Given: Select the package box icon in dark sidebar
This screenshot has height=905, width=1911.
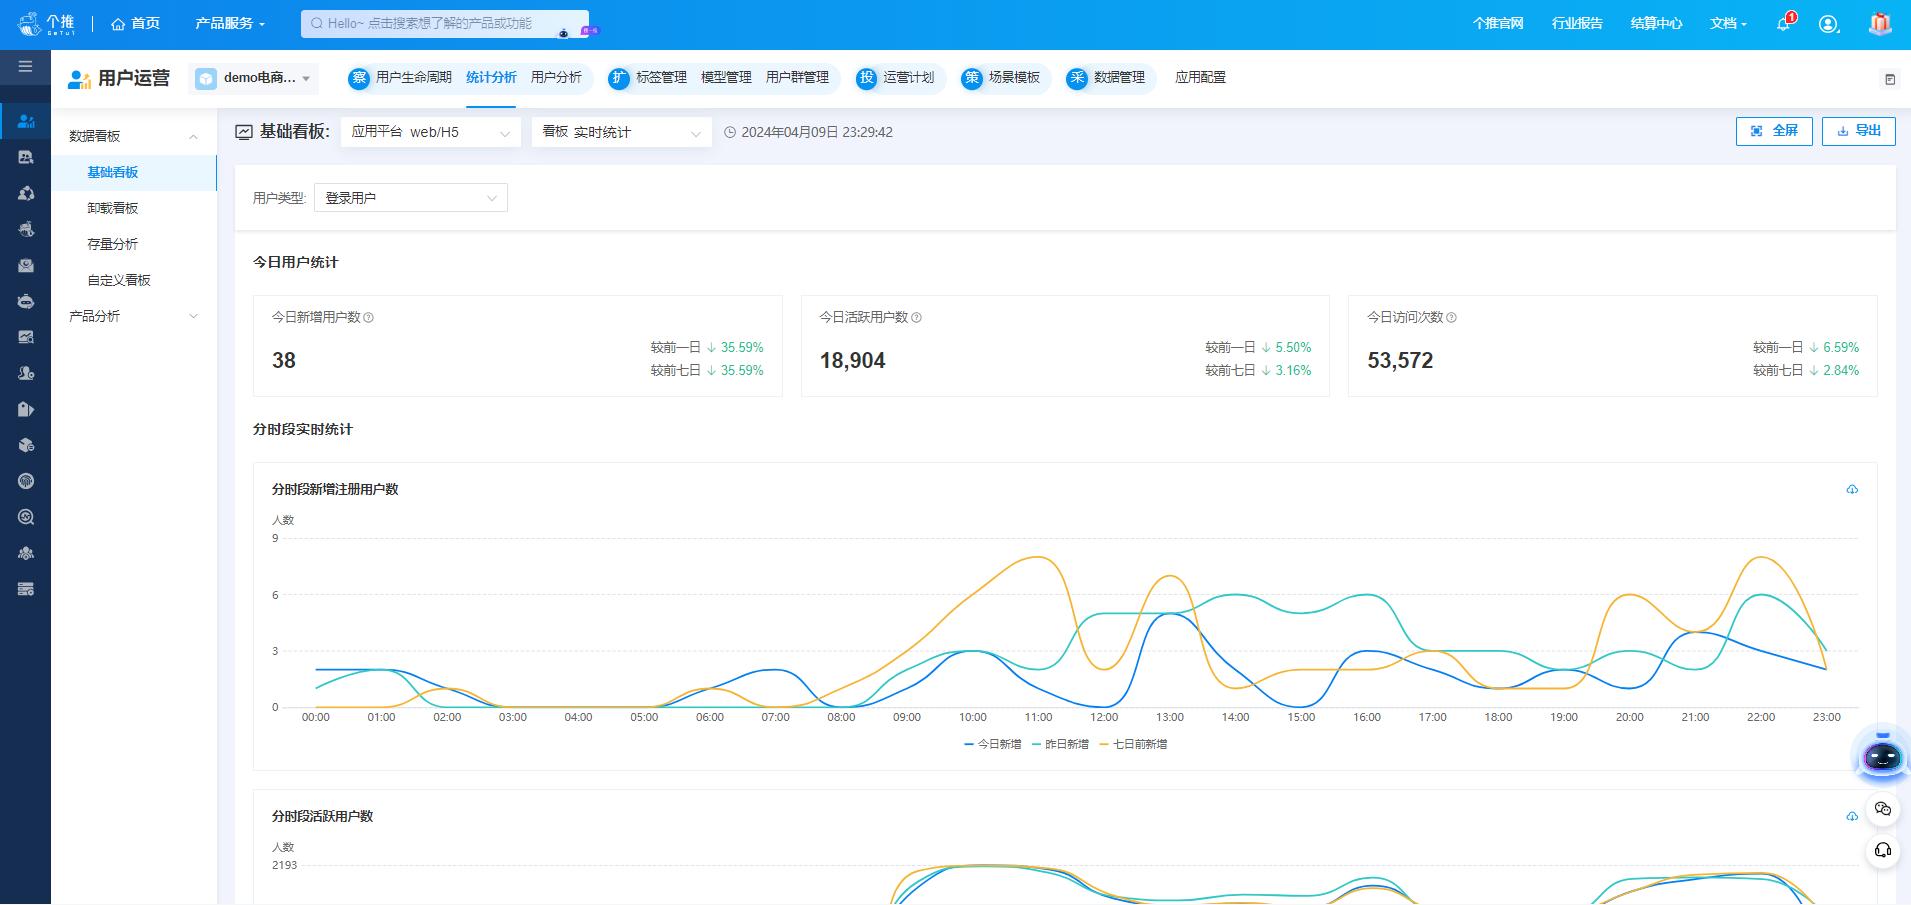Looking at the screenshot, I should [26, 445].
